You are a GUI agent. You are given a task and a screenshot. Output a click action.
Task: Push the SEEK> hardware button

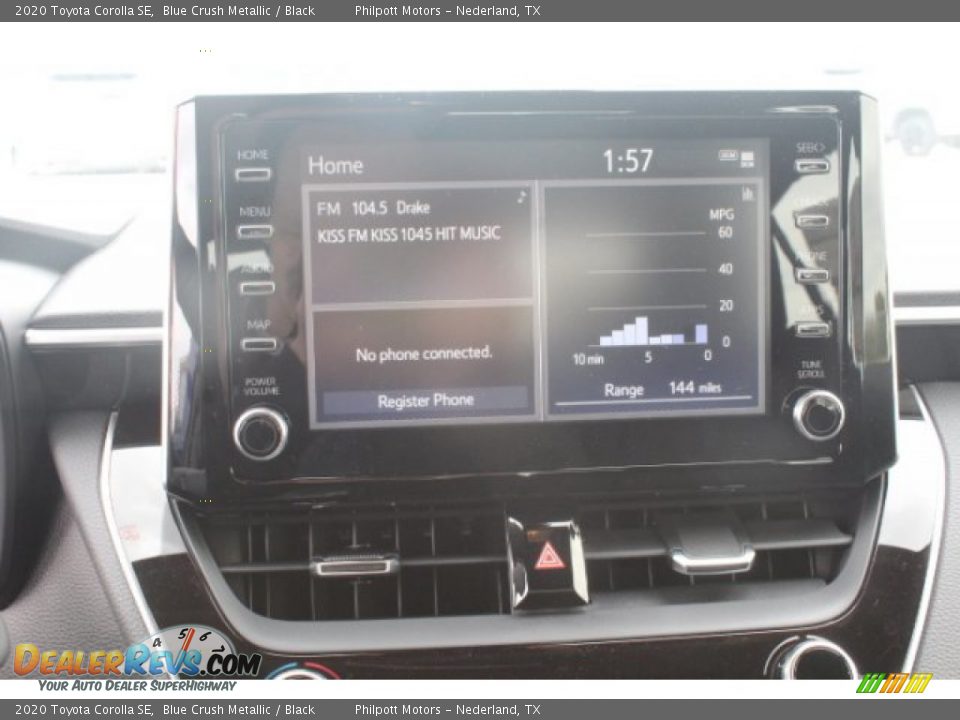point(812,166)
